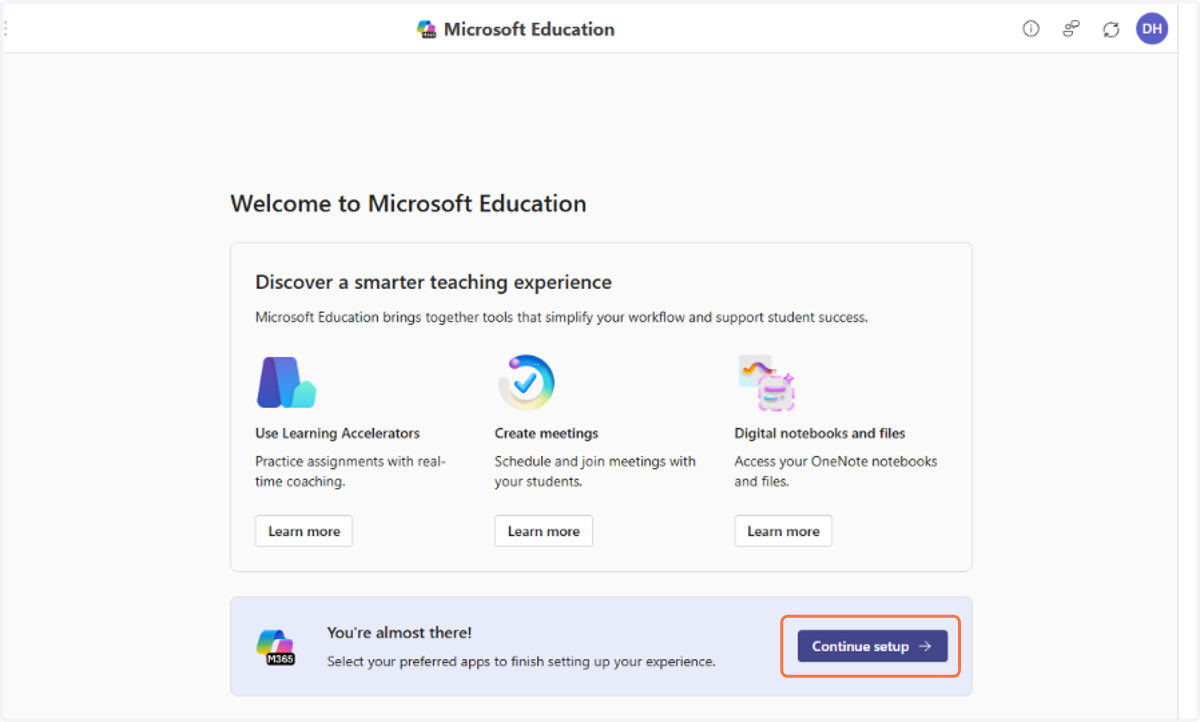Click the drag handle dots at top-left
The height and width of the screenshot is (722, 1200).
(6, 29)
